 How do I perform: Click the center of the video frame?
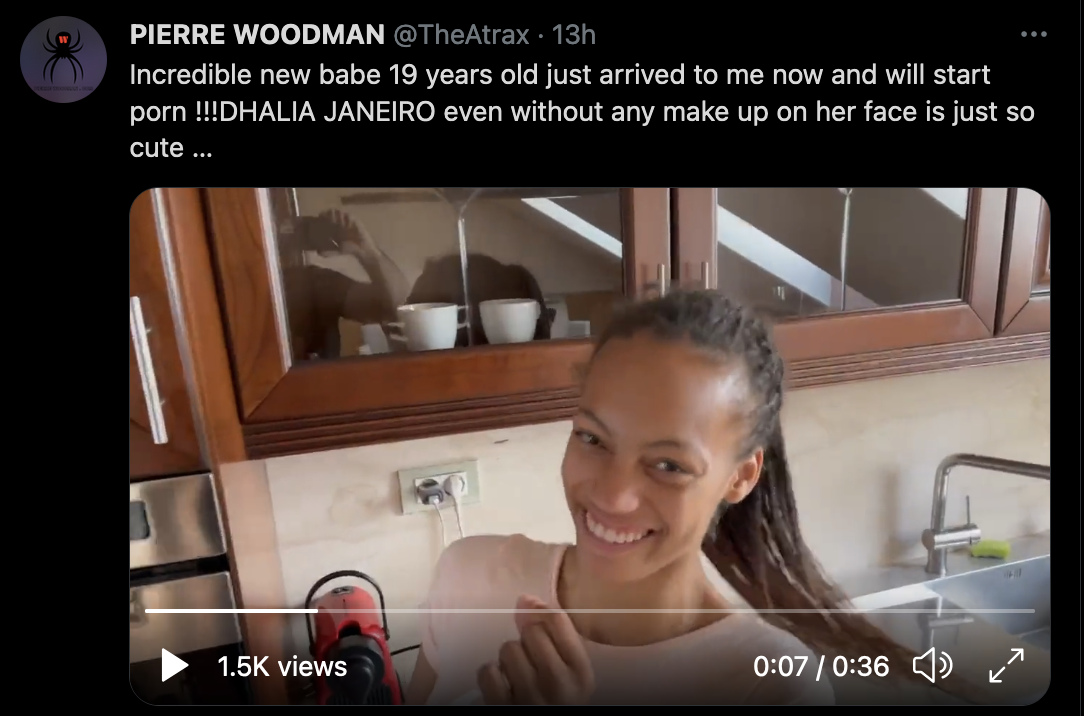click(590, 446)
